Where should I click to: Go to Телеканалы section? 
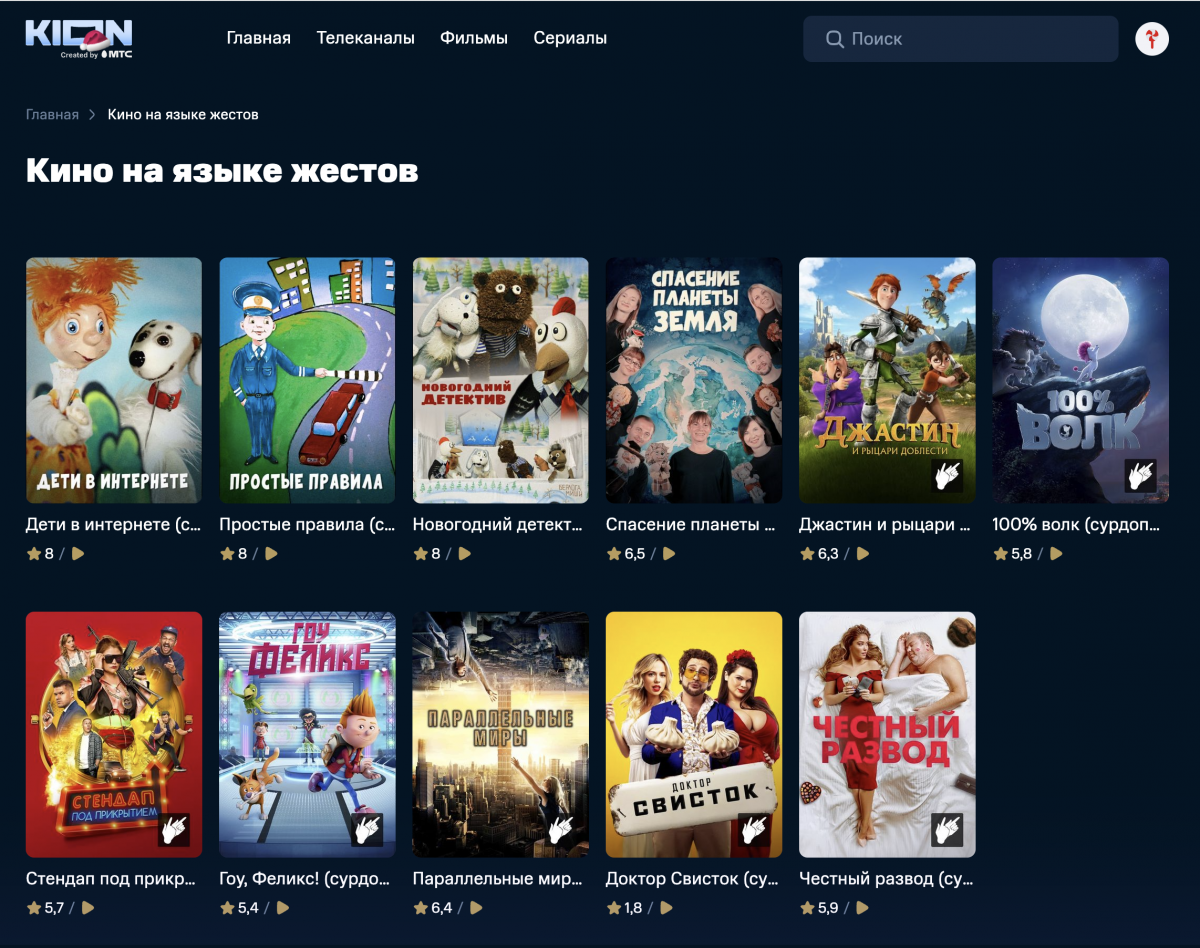(365, 38)
